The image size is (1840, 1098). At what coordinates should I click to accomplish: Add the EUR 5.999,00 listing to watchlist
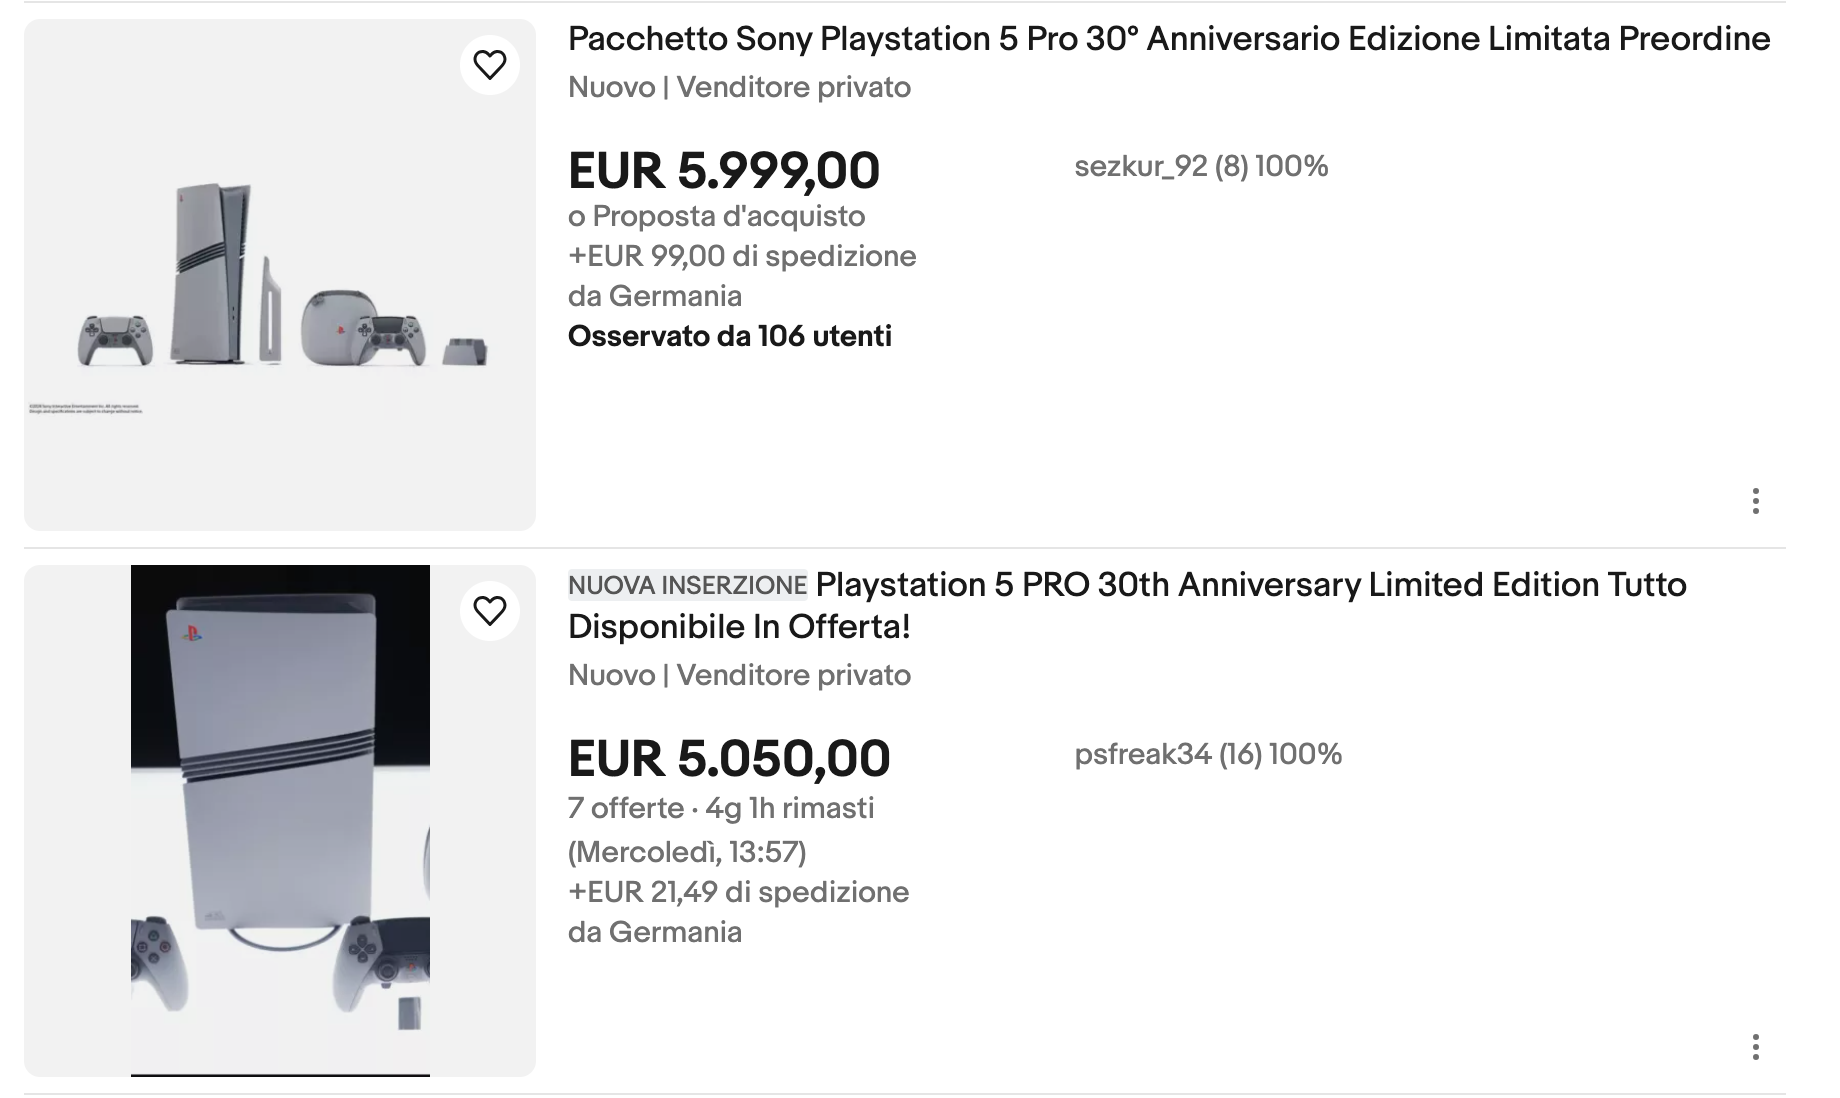490,65
